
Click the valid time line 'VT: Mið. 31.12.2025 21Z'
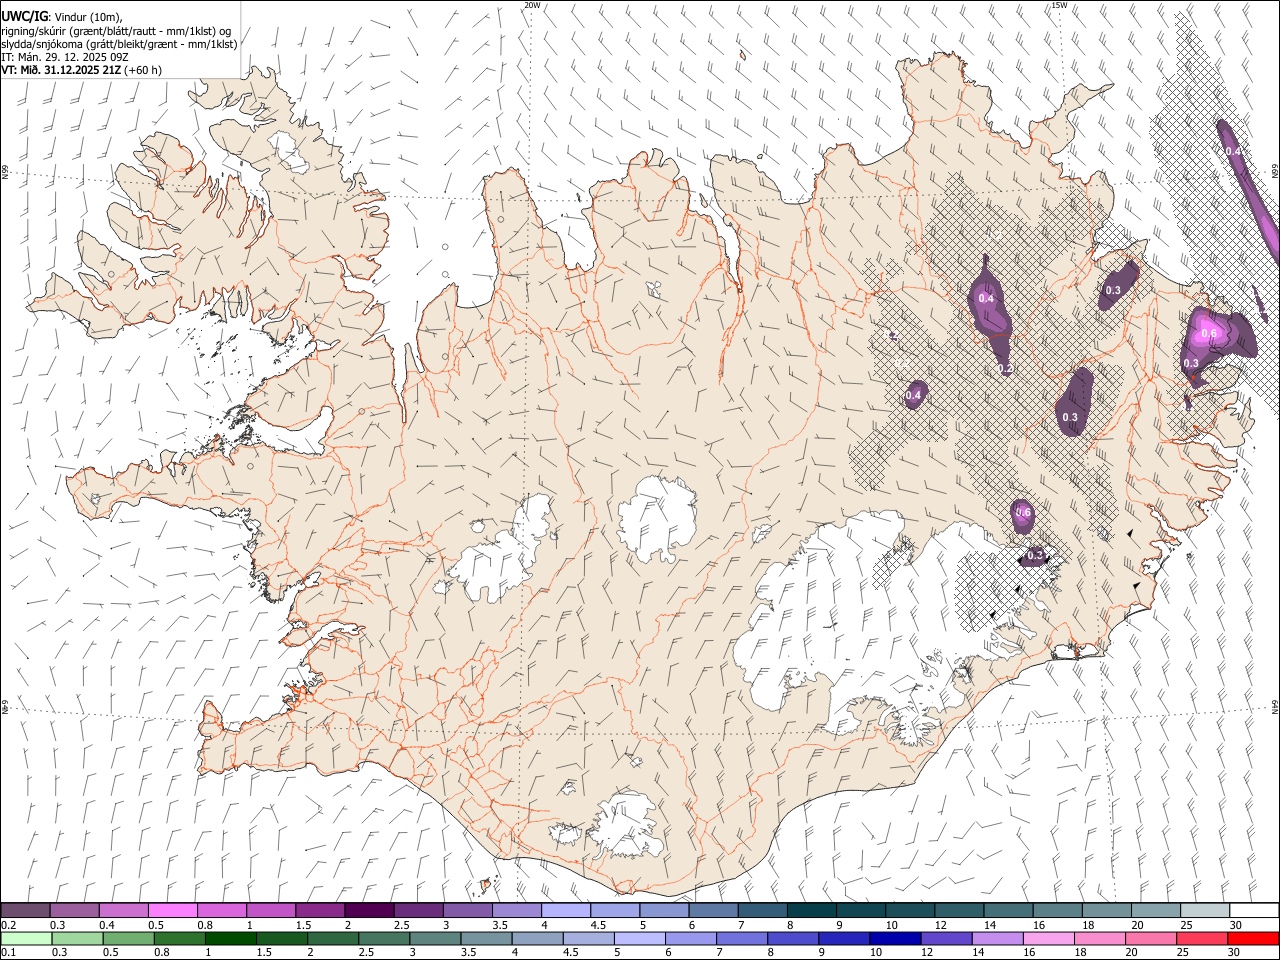(x=60, y=70)
